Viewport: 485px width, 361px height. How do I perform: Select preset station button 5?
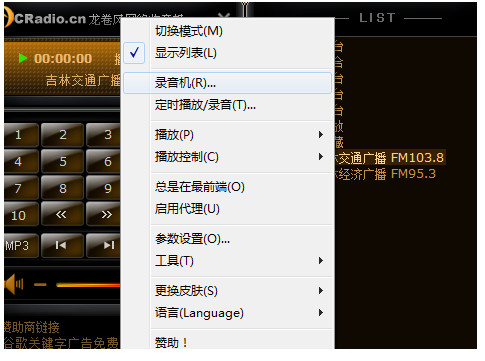[x=62, y=162]
